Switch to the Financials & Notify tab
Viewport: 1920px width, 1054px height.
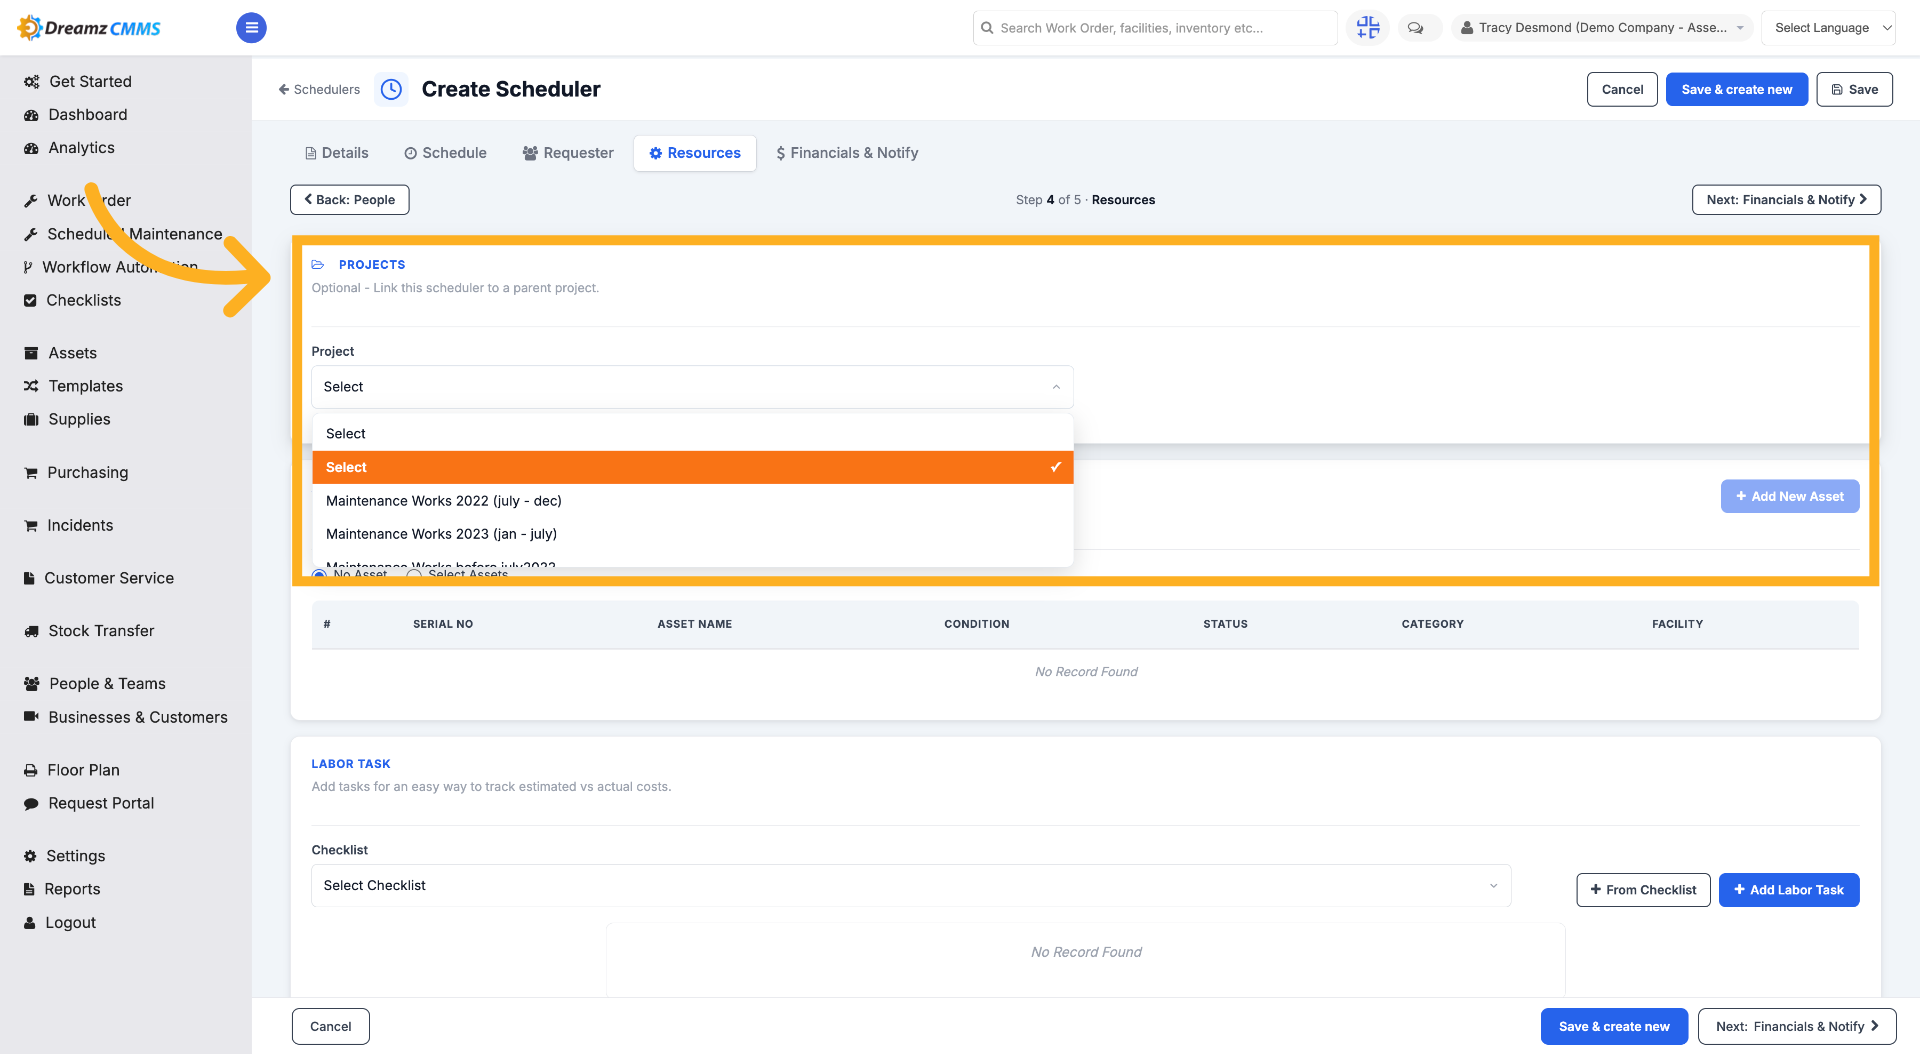click(x=847, y=153)
